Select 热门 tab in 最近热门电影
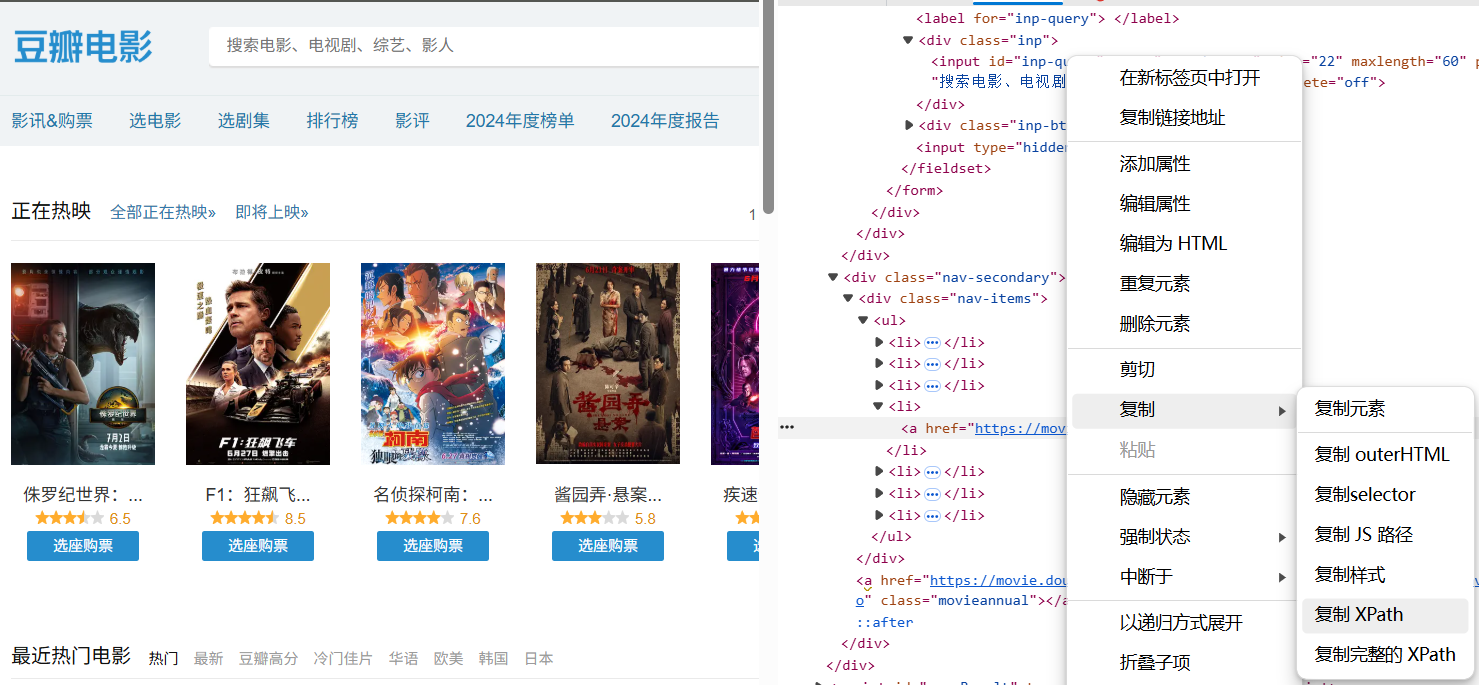1479x685 pixels. [164, 658]
